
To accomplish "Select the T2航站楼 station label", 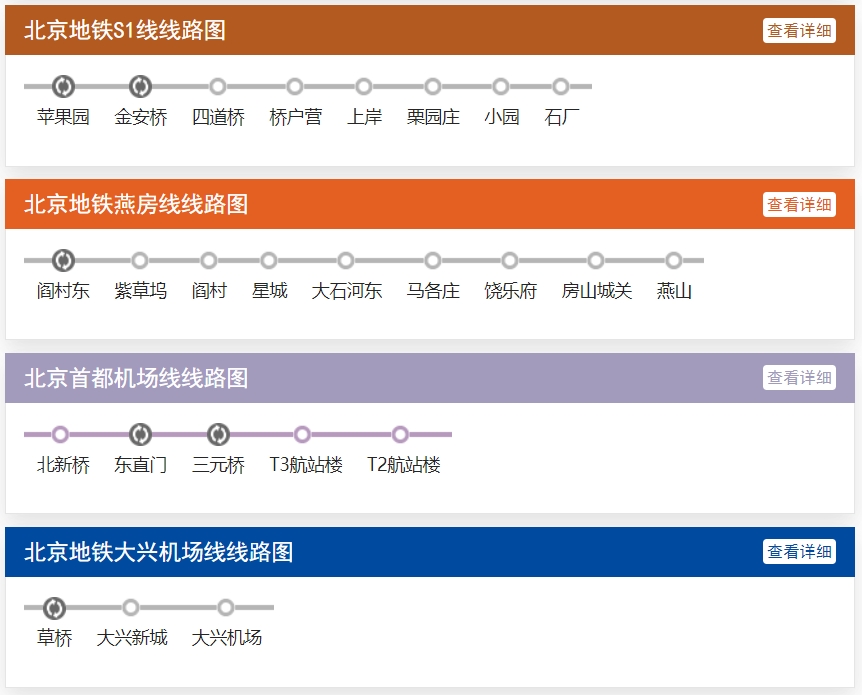I will (403, 465).
